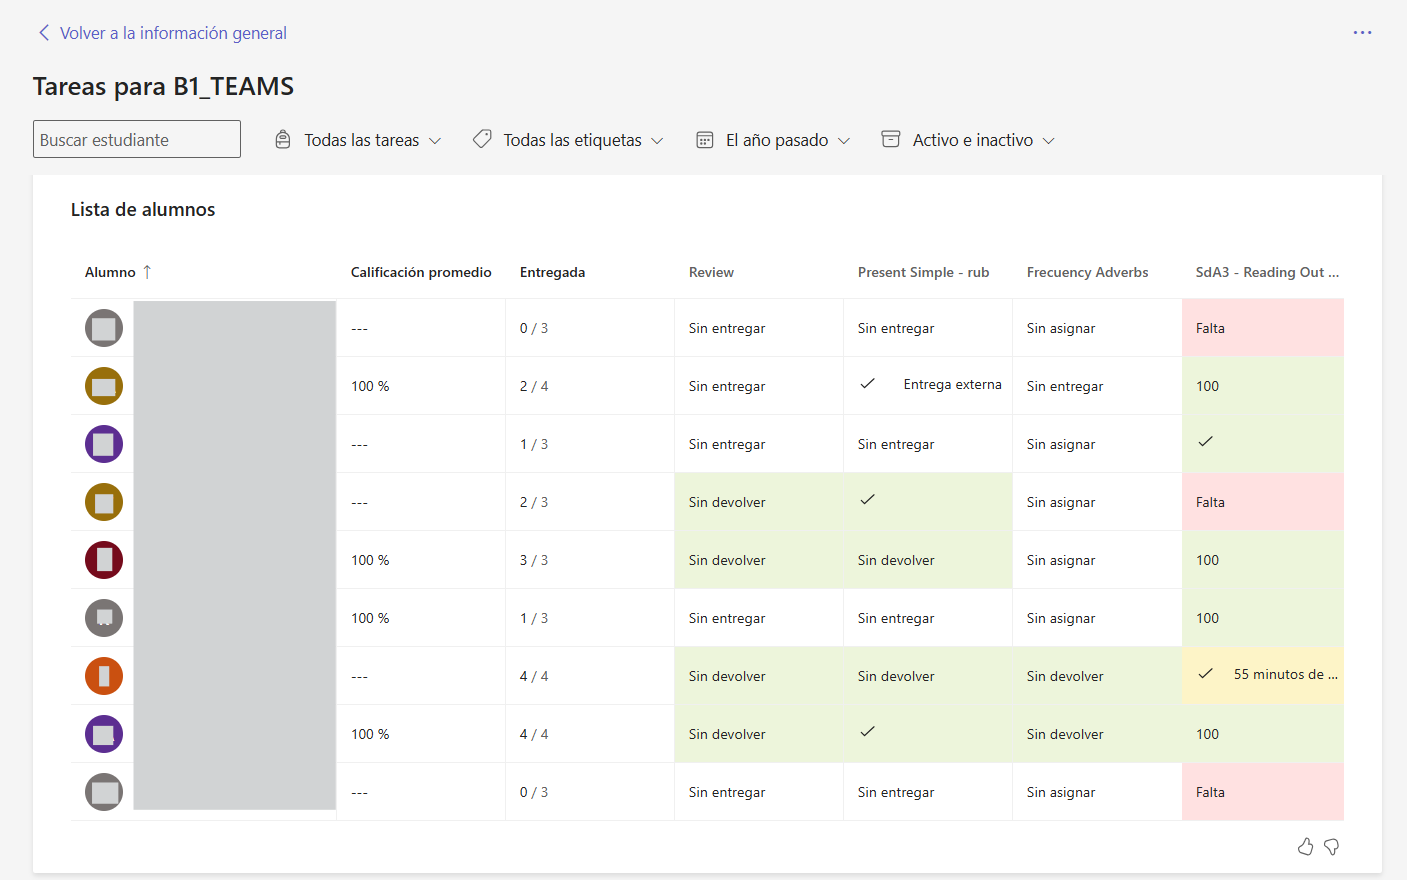Click the Falta cell in the bottom row
The image size is (1407, 880).
coord(1263,792)
